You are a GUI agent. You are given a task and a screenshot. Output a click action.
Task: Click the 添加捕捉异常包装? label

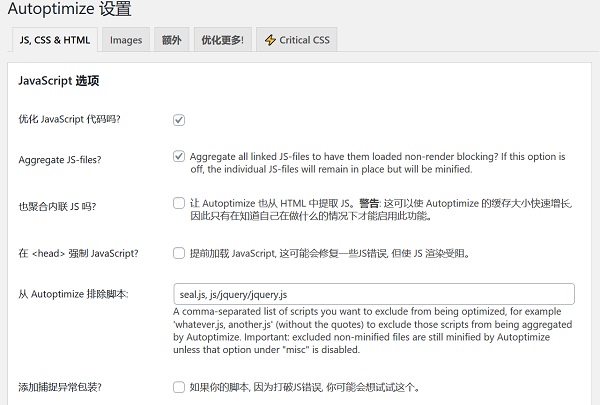[60, 387]
